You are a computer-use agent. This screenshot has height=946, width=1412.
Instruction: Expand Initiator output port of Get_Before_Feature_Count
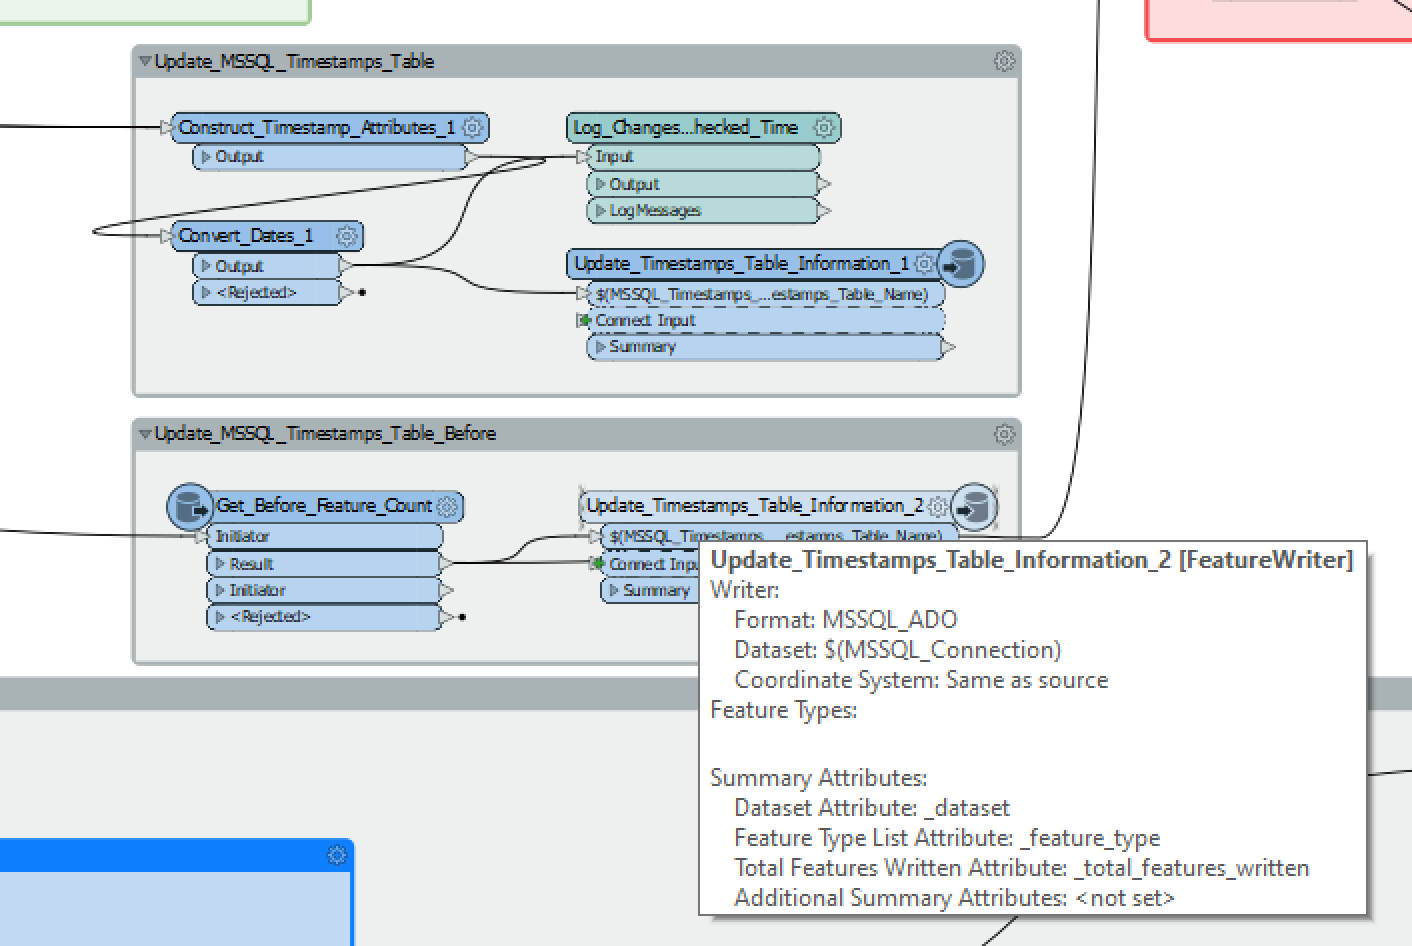pyautogui.click(x=220, y=591)
